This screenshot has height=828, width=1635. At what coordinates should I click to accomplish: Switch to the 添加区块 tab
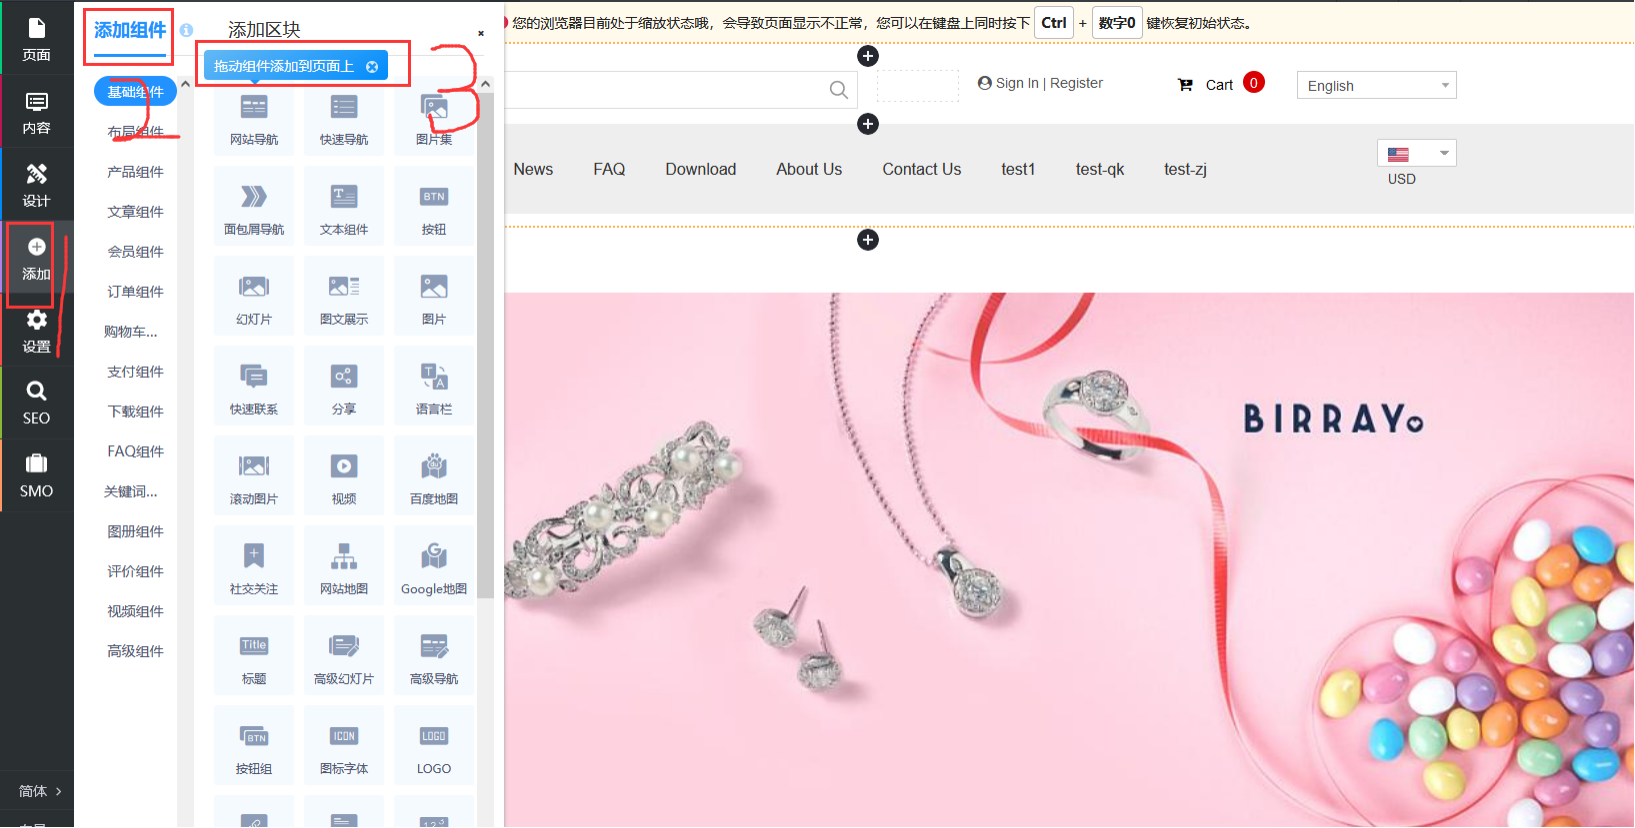pyautogui.click(x=264, y=30)
